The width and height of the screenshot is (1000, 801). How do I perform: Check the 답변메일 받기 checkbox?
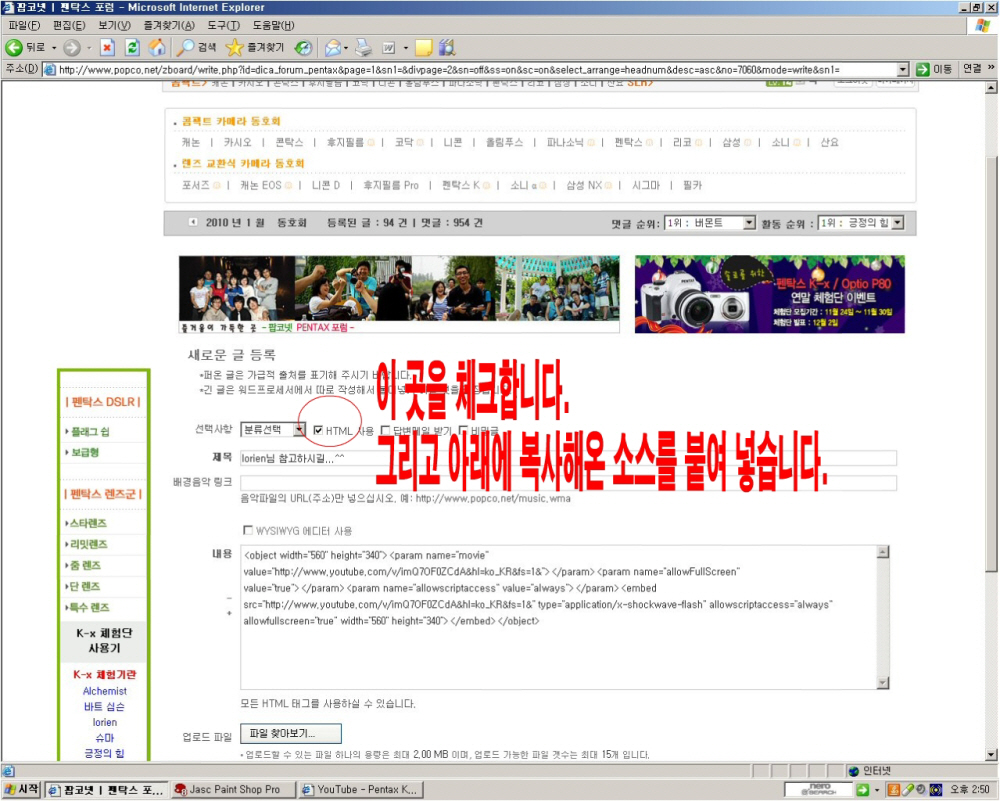[385, 430]
